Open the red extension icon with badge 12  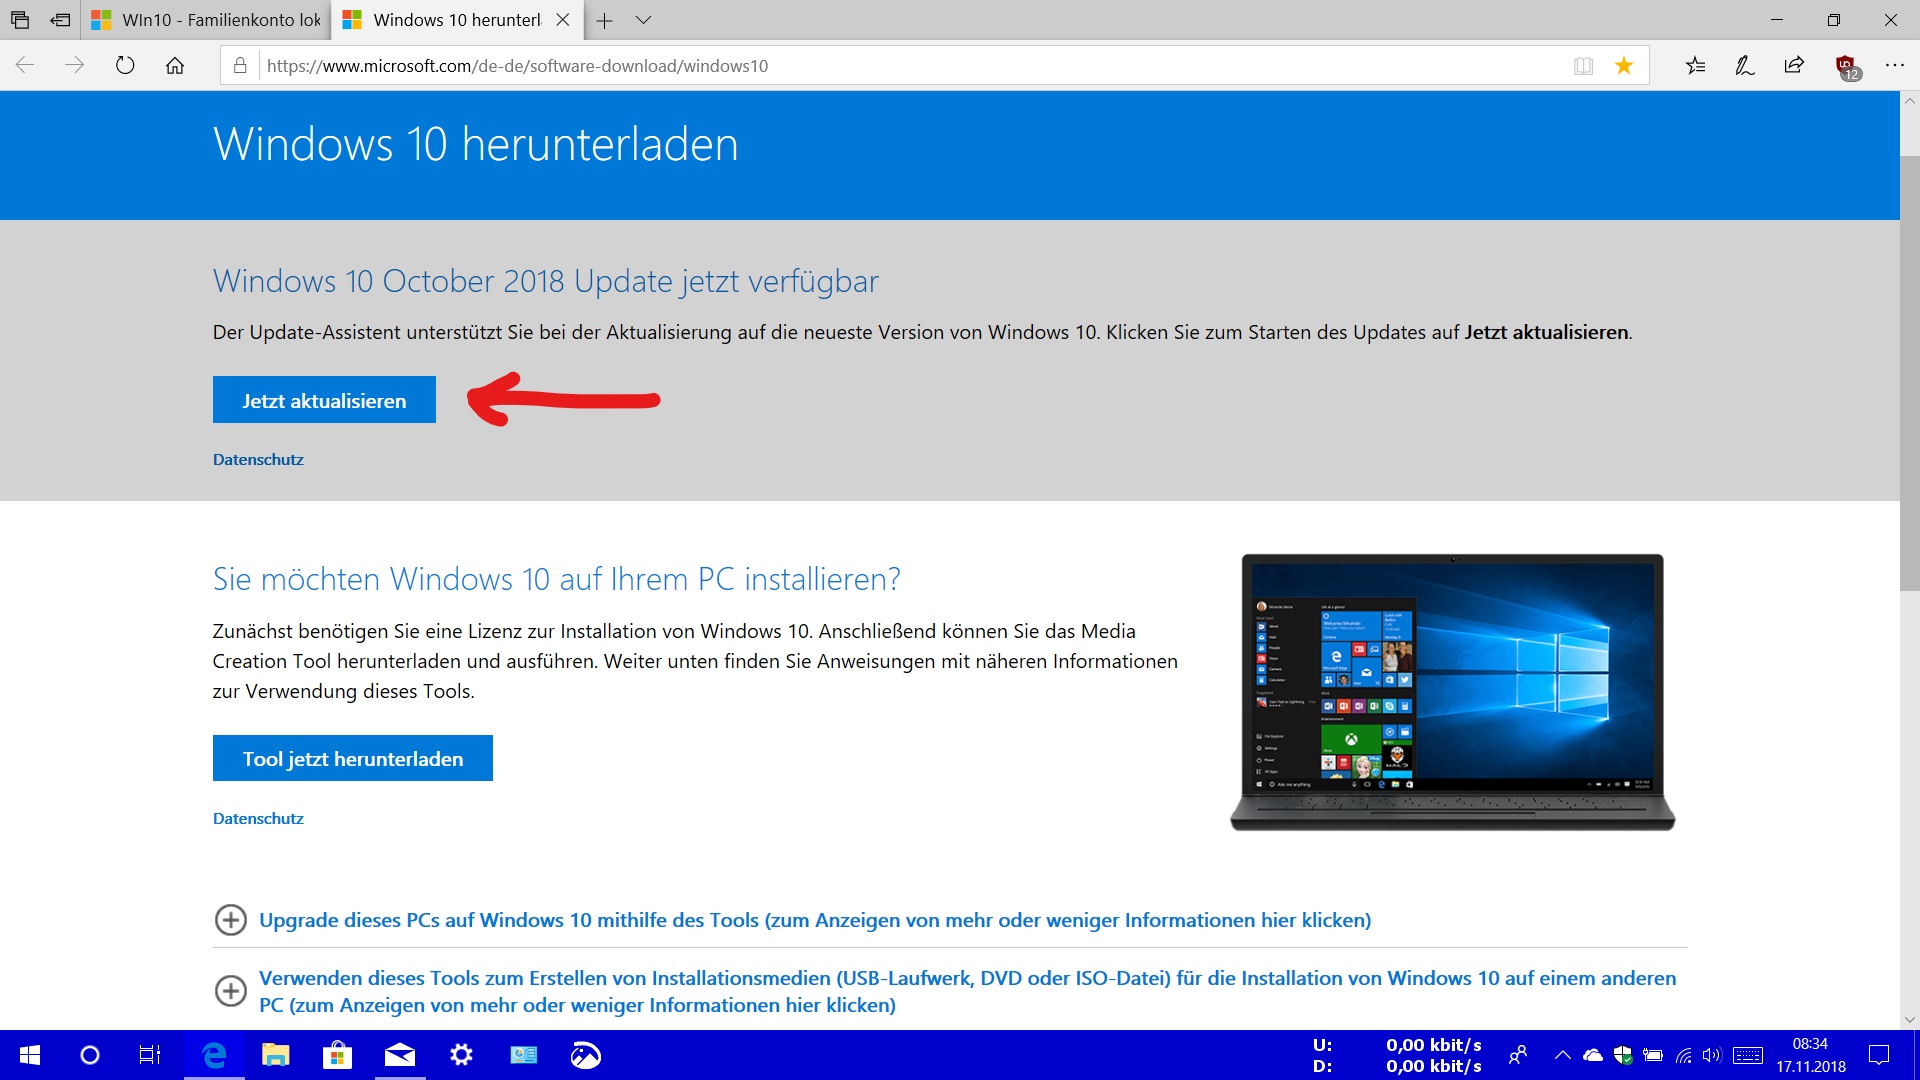click(1846, 67)
